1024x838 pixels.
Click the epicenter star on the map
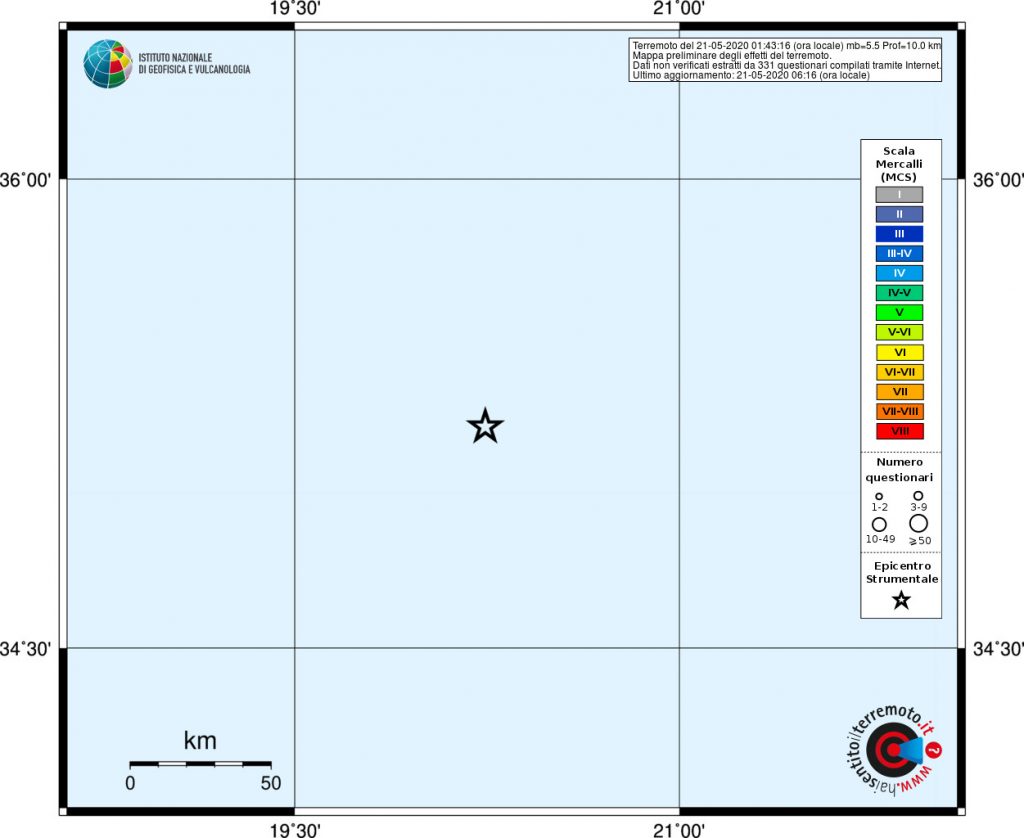(485, 426)
